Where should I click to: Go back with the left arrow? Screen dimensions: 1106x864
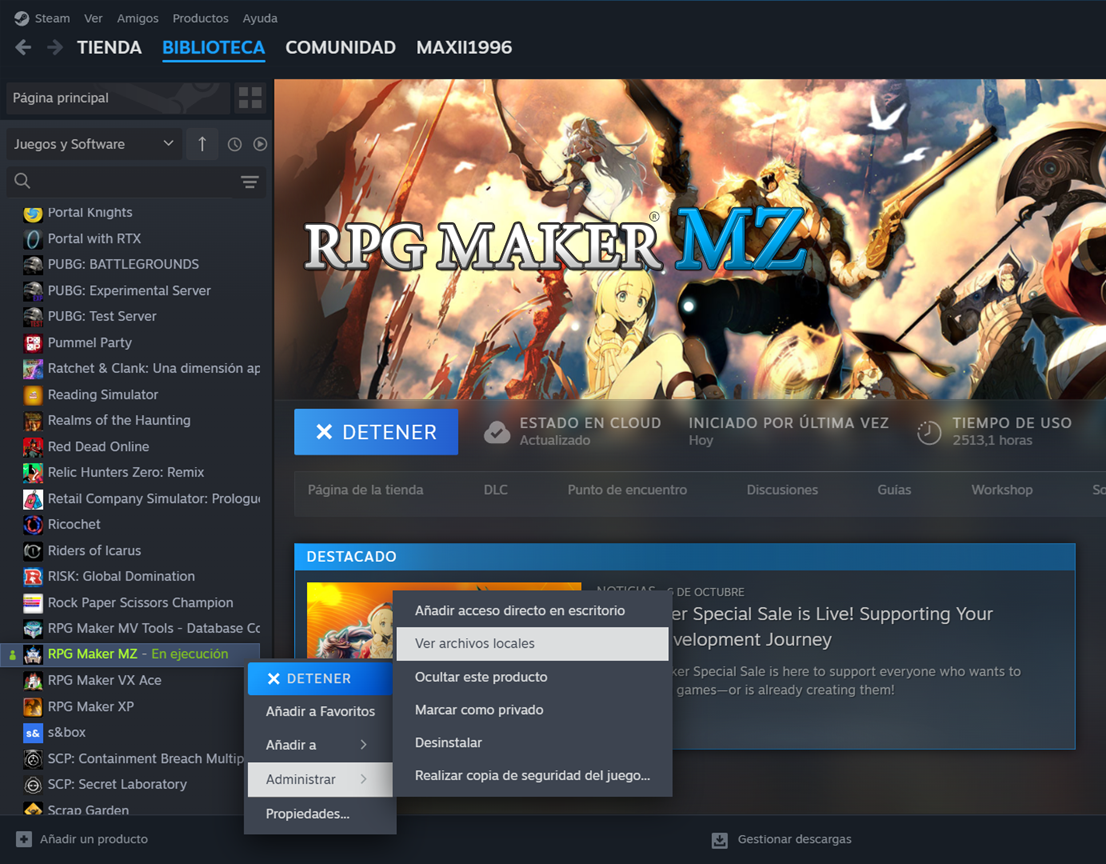(23, 47)
